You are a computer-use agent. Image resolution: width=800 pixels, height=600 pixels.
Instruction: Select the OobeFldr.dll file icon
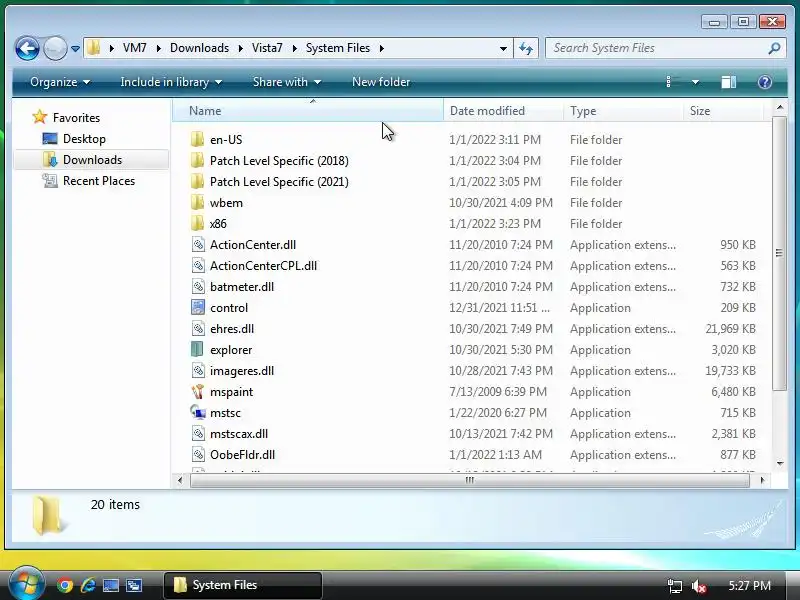[x=198, y=455]
